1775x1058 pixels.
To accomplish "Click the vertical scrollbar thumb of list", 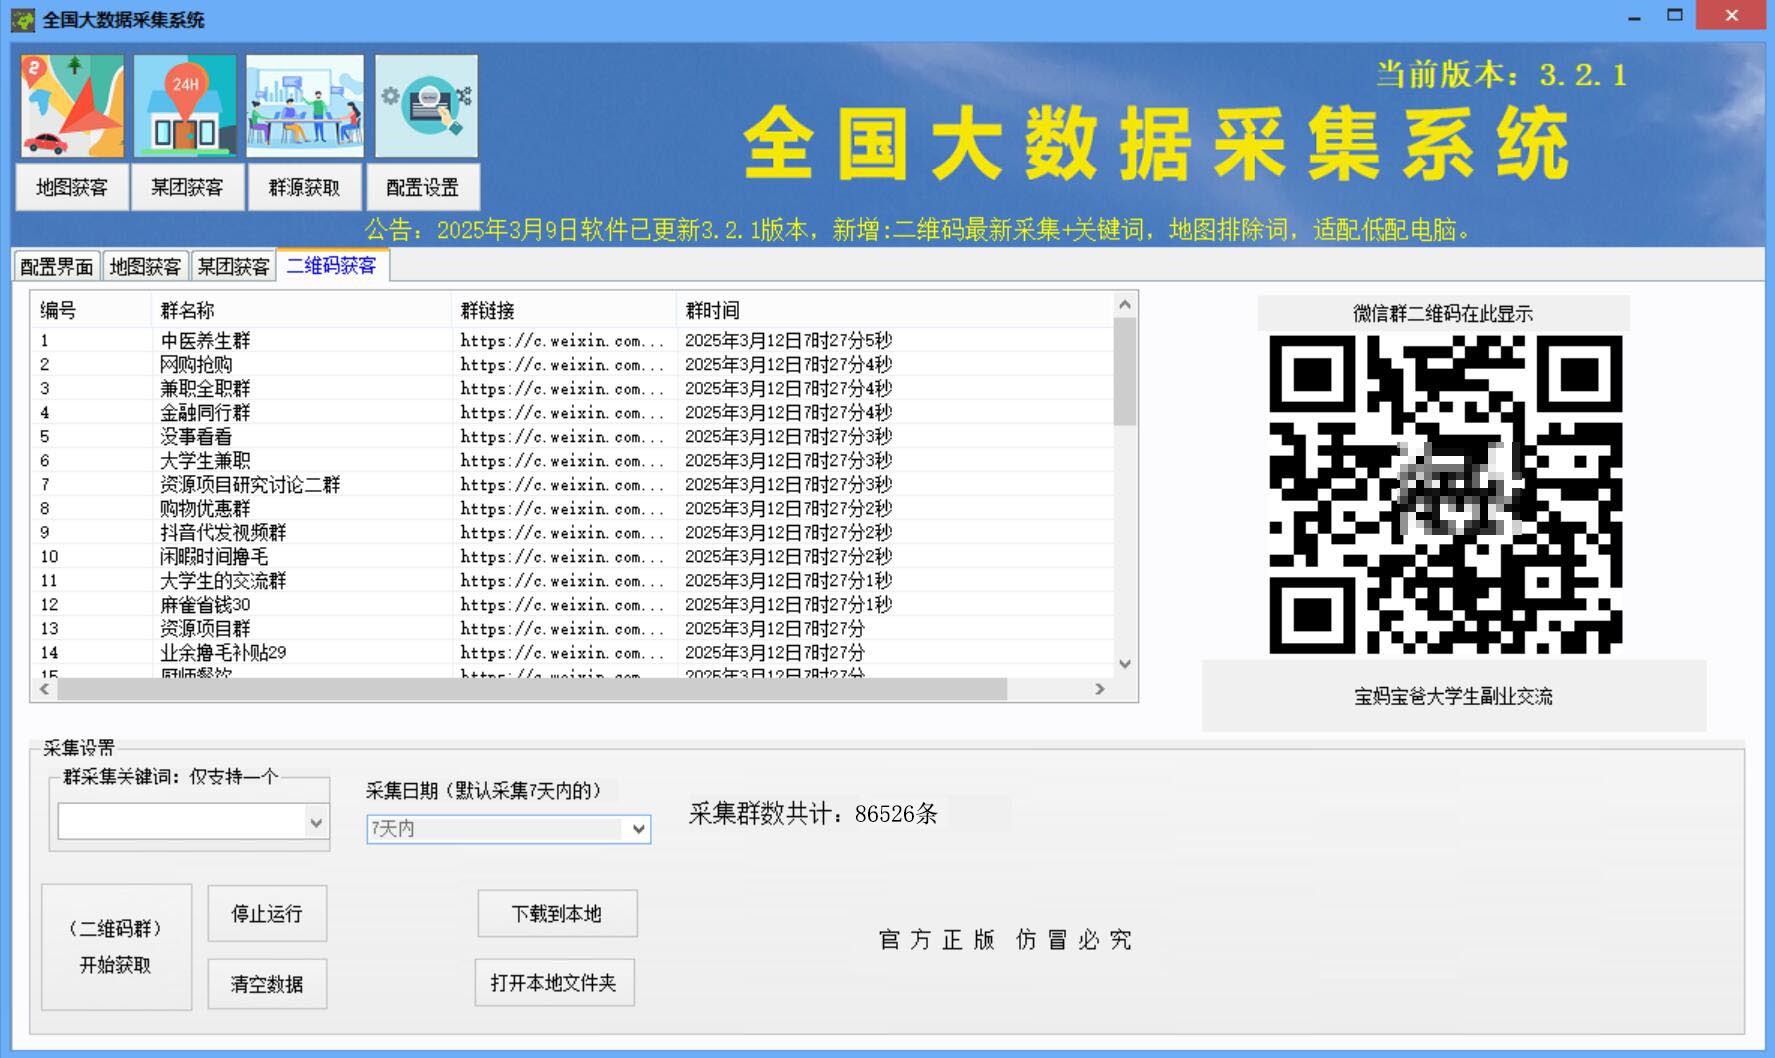I will [1125, 371].
